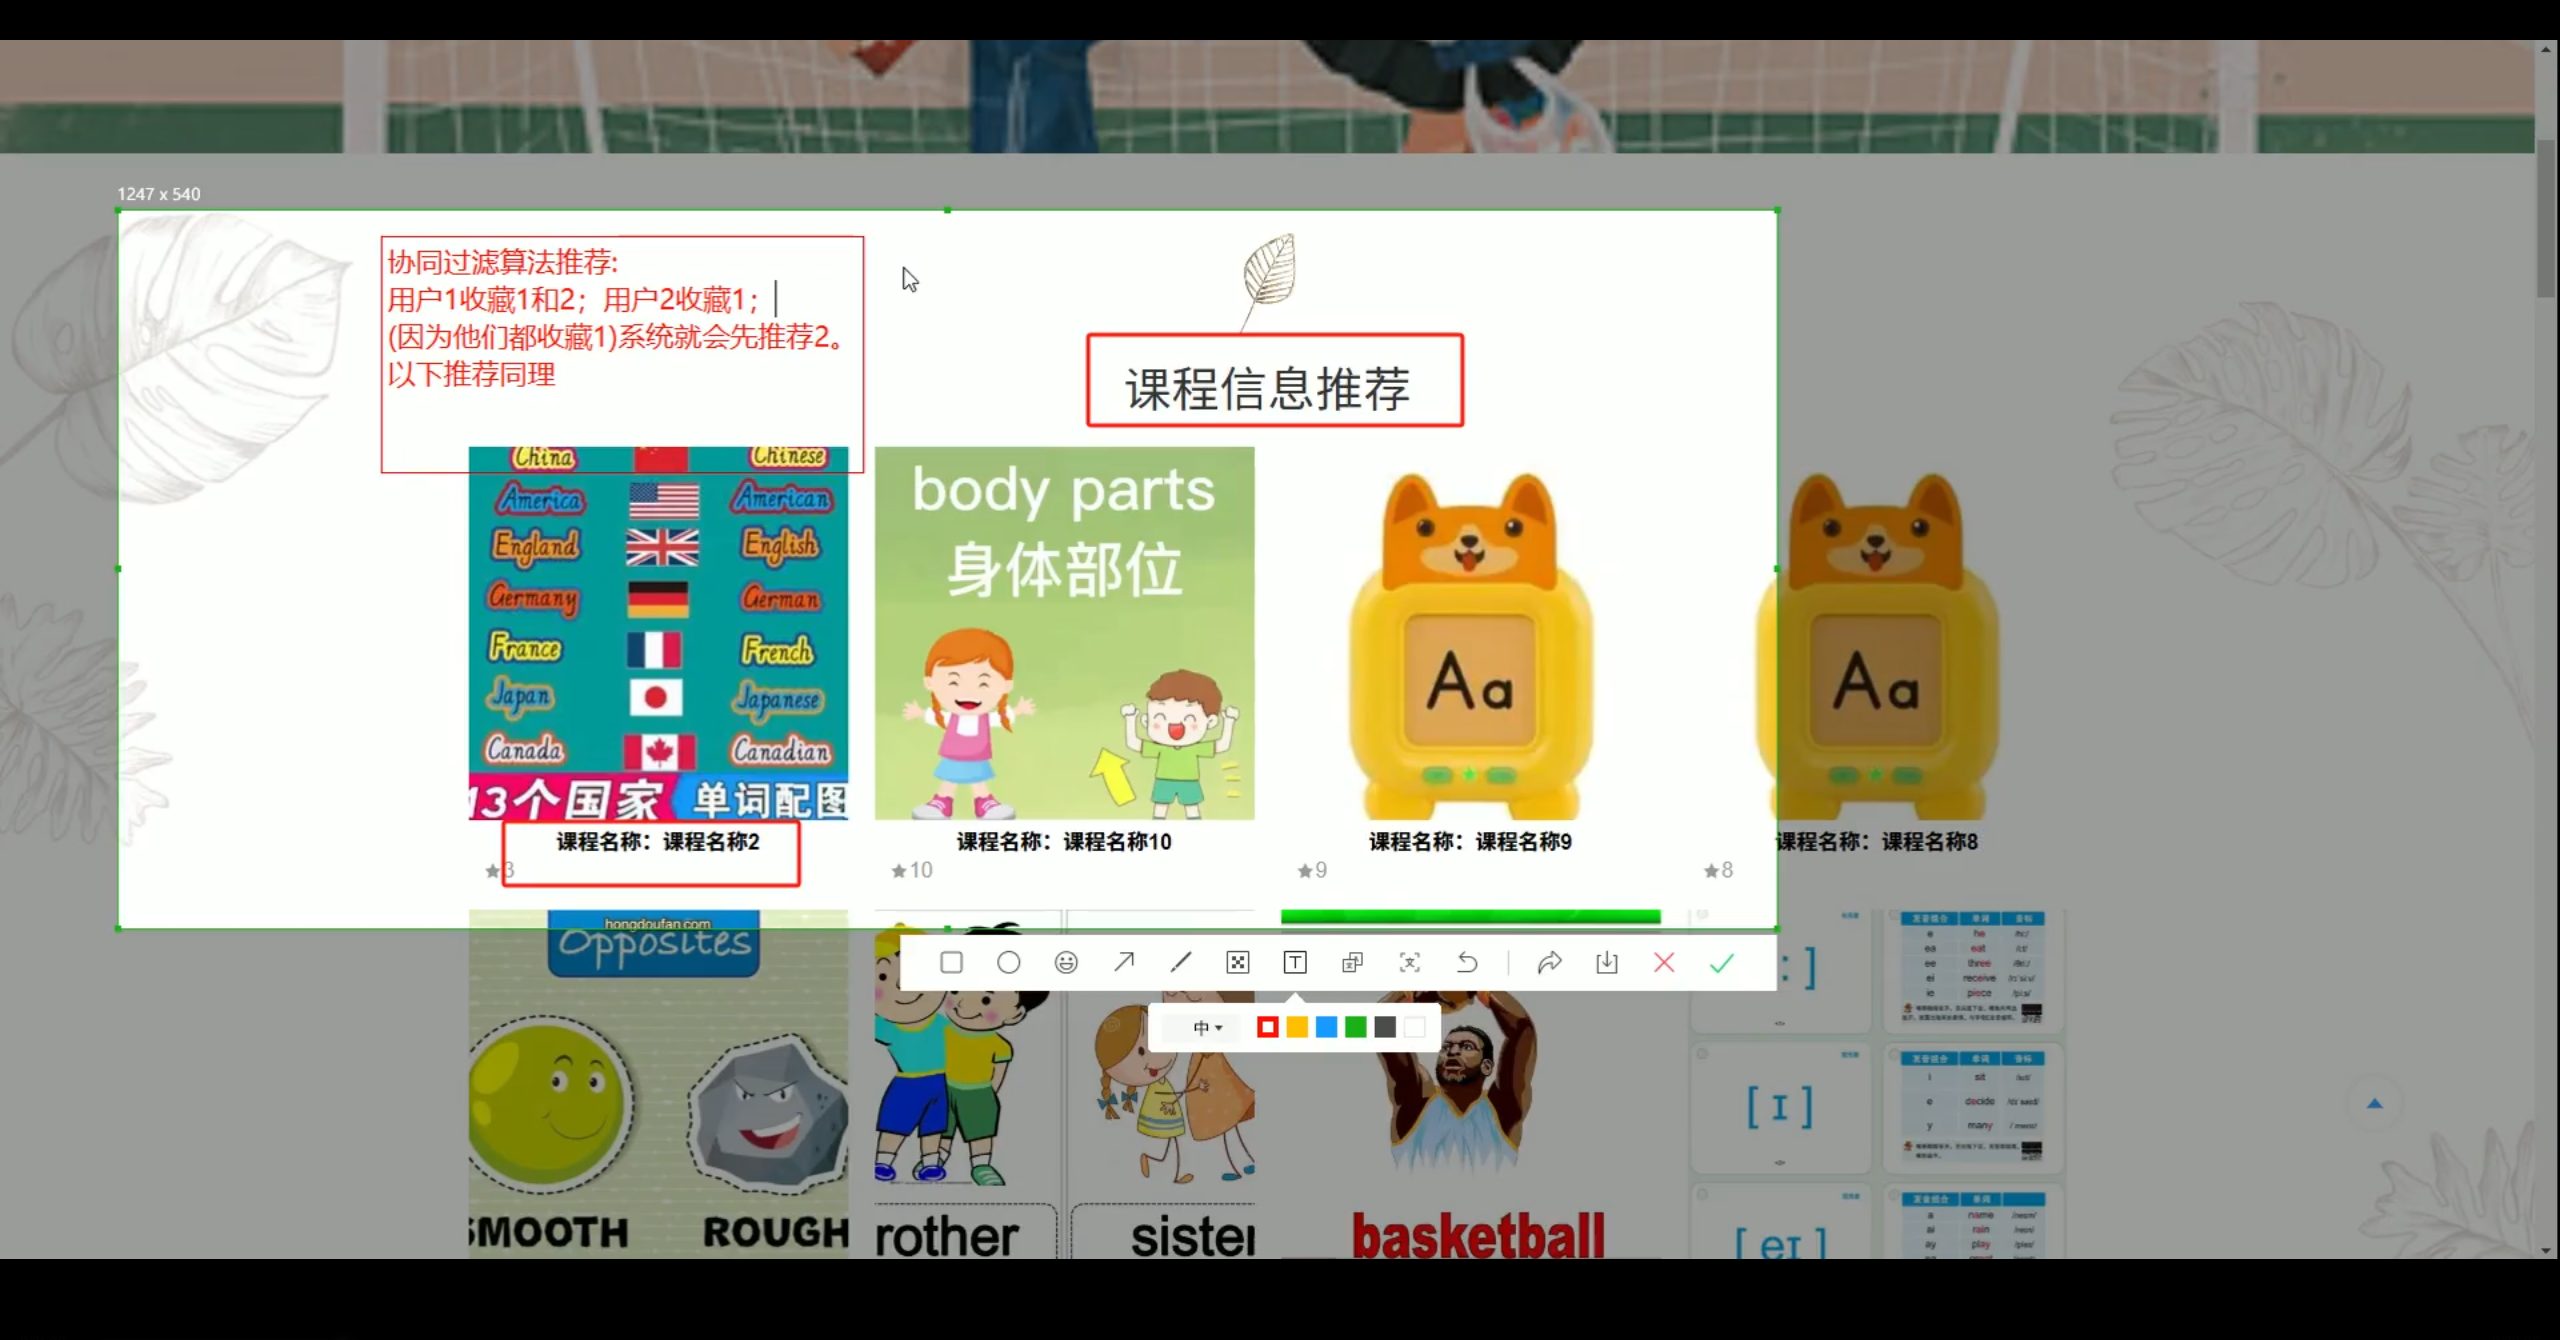The image size is (2560, 1340).
Task: Save the screenshot to file
Action: coord(1607,963)
